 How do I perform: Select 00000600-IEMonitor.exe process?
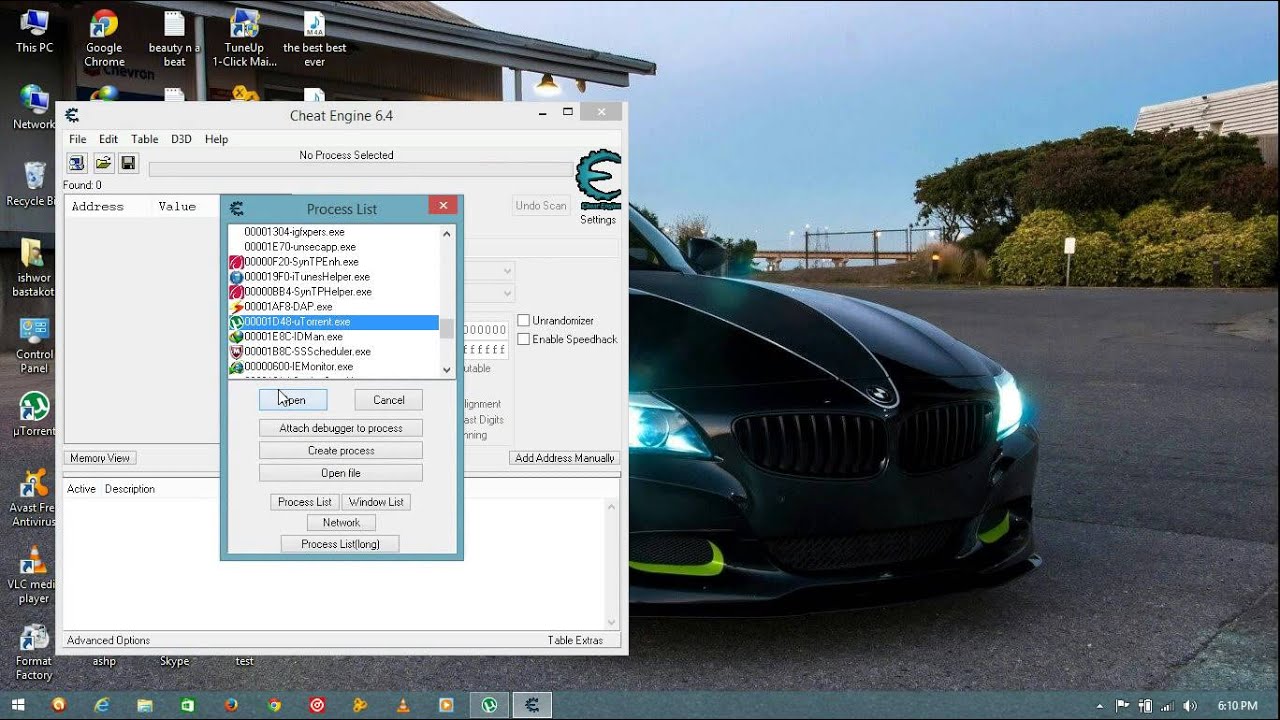(334, 367)
